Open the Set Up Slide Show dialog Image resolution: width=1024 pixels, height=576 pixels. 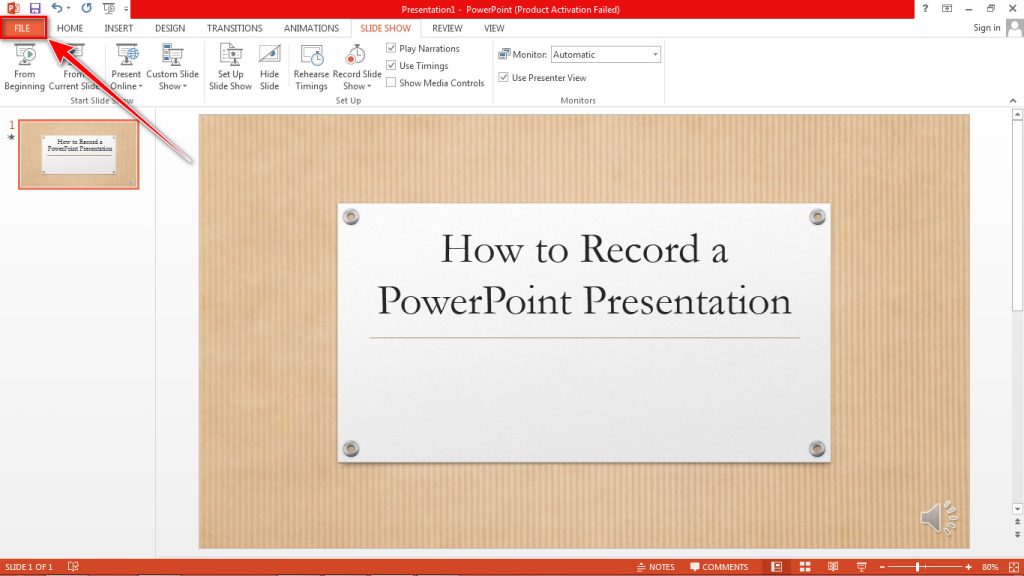230,65
